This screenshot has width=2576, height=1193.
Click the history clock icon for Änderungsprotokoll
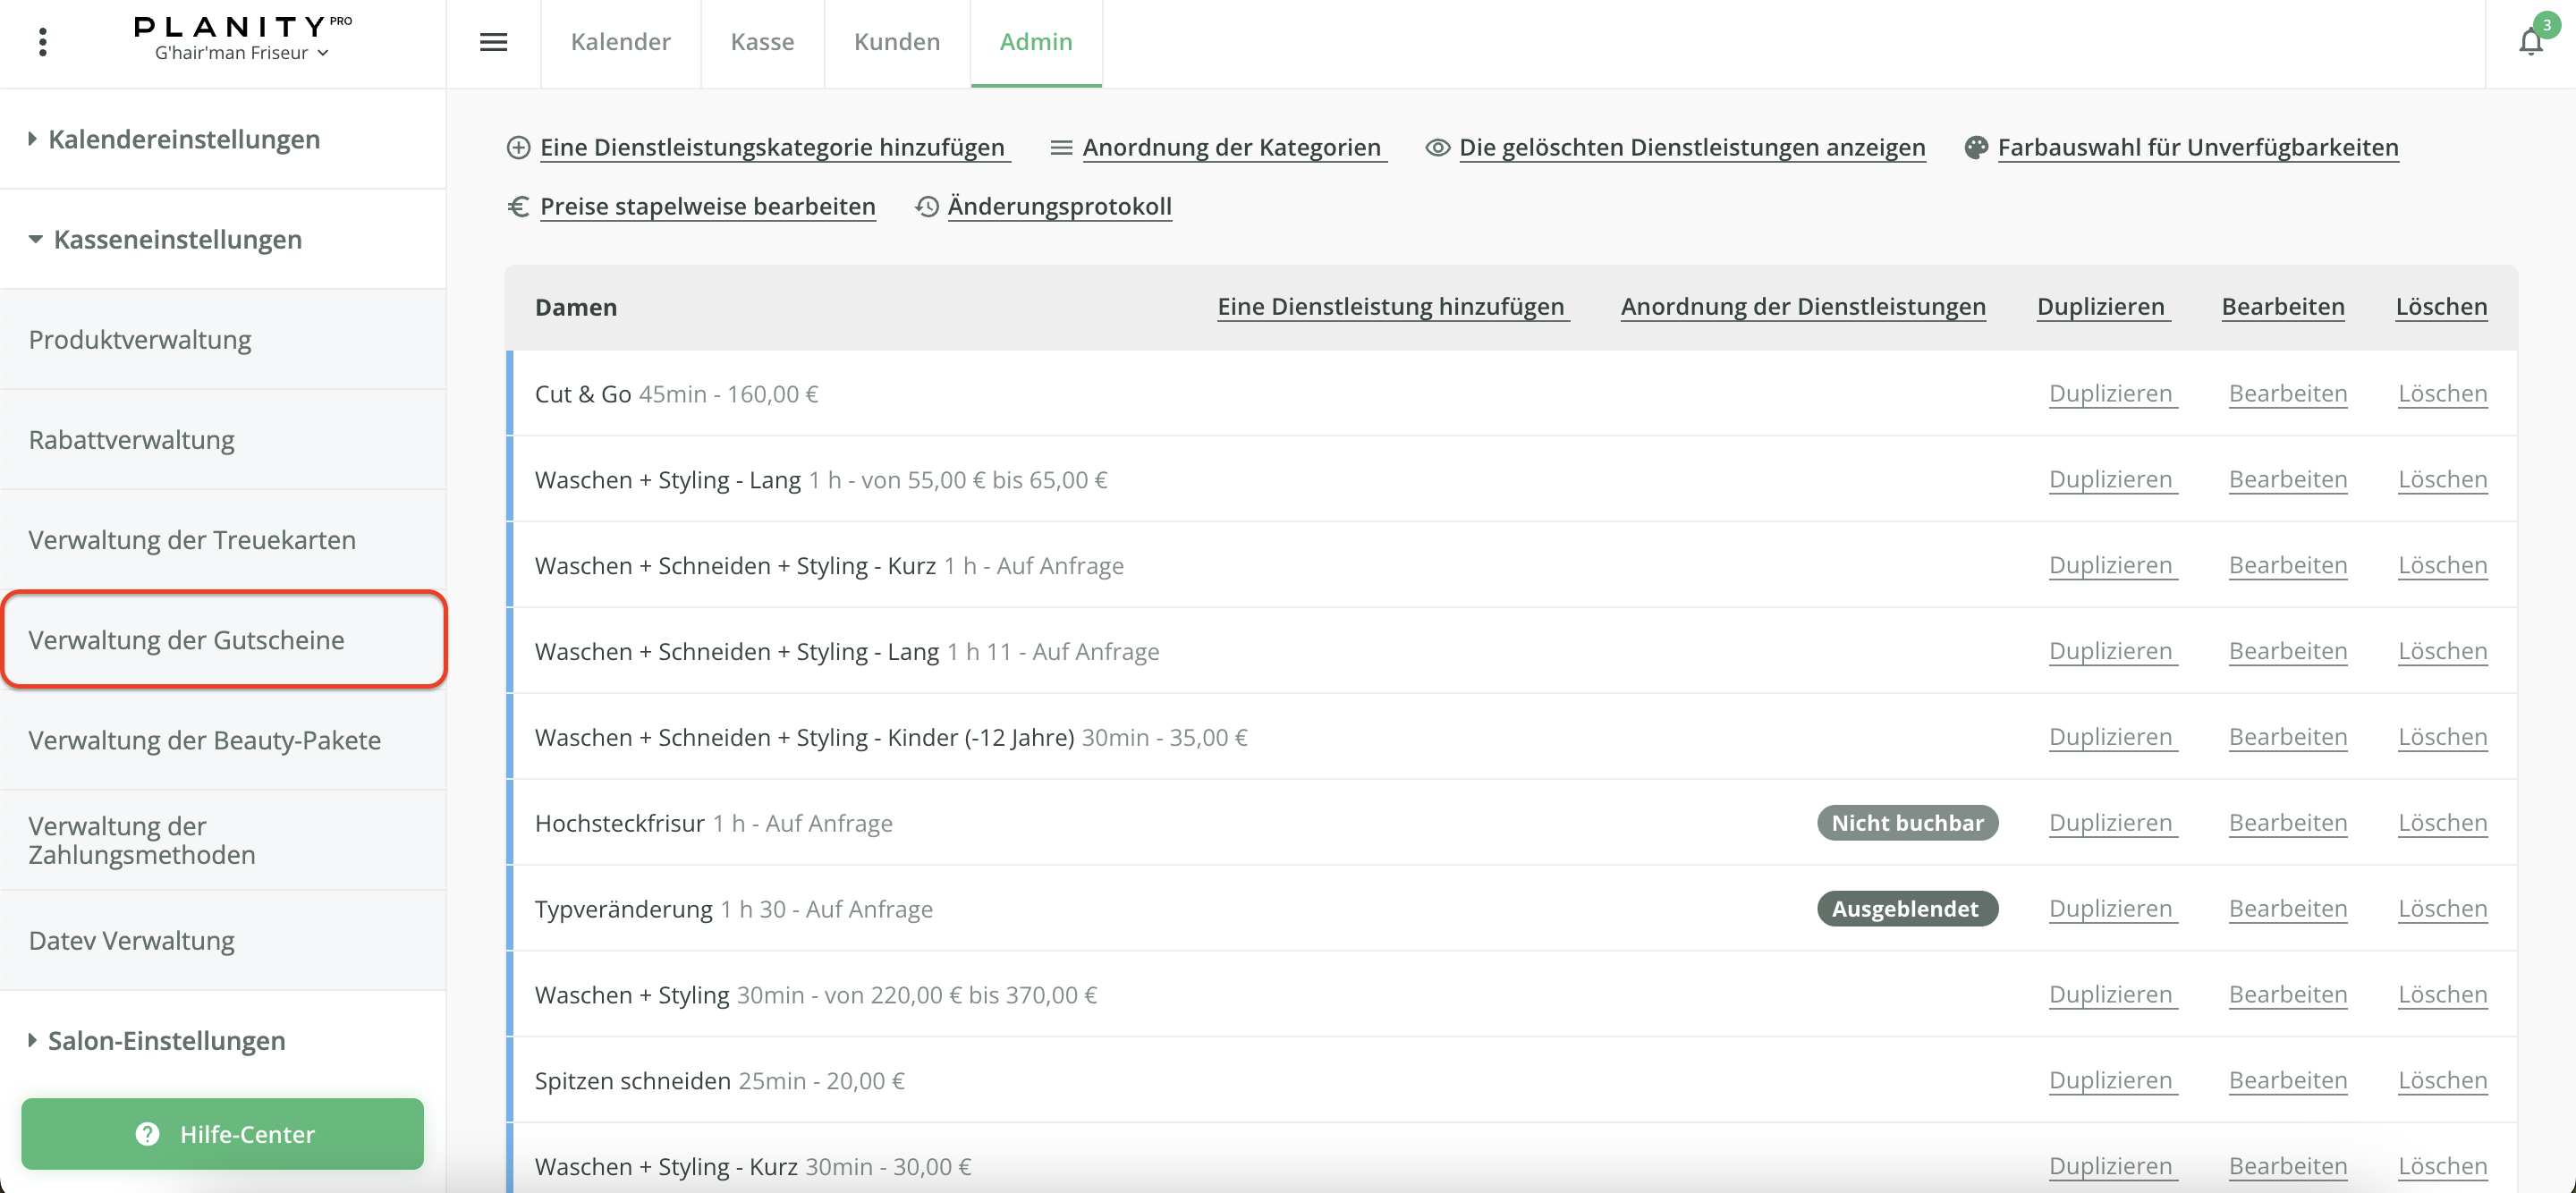click(927, 206)
